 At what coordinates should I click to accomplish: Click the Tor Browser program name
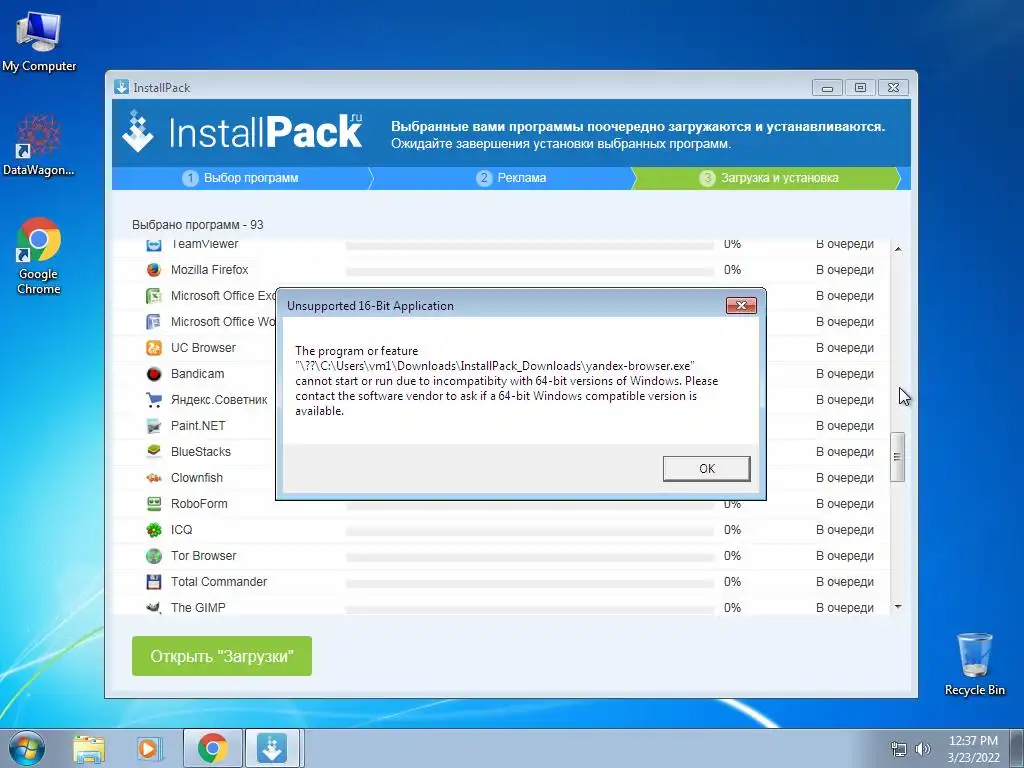[203, 556]
